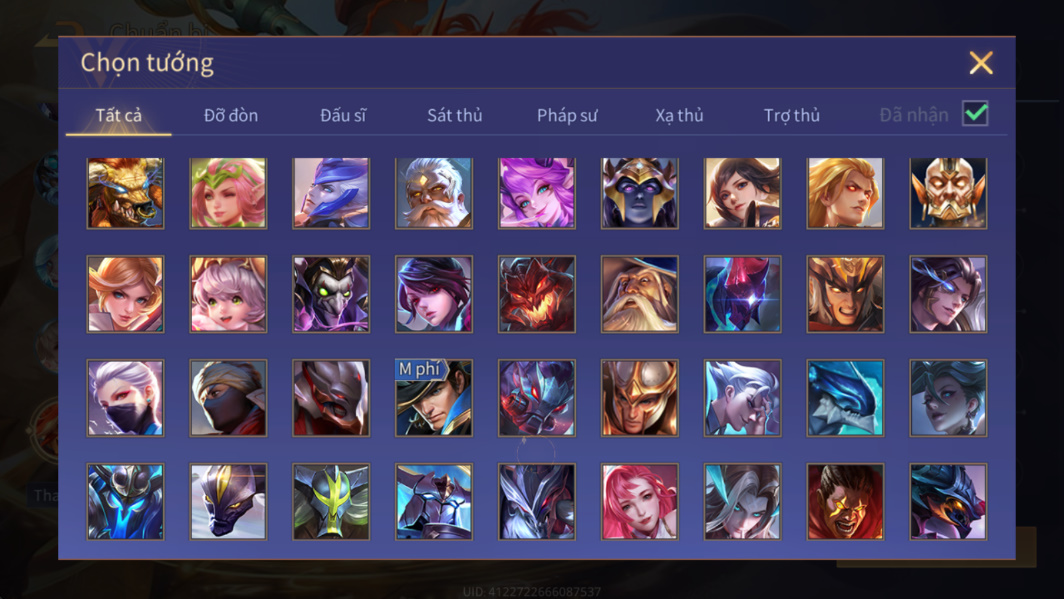Select the golden boar hero portrait

126,193
